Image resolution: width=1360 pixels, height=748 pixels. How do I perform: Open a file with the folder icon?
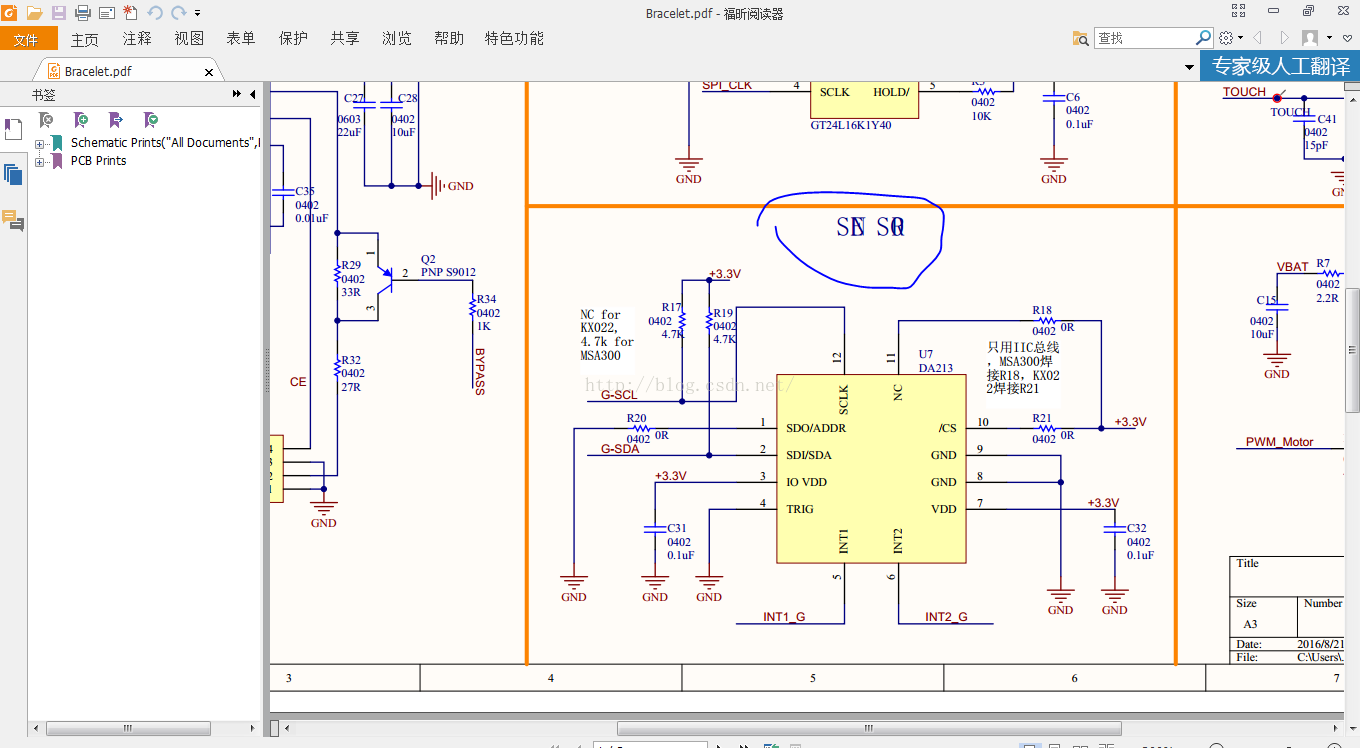coord(34,12)
